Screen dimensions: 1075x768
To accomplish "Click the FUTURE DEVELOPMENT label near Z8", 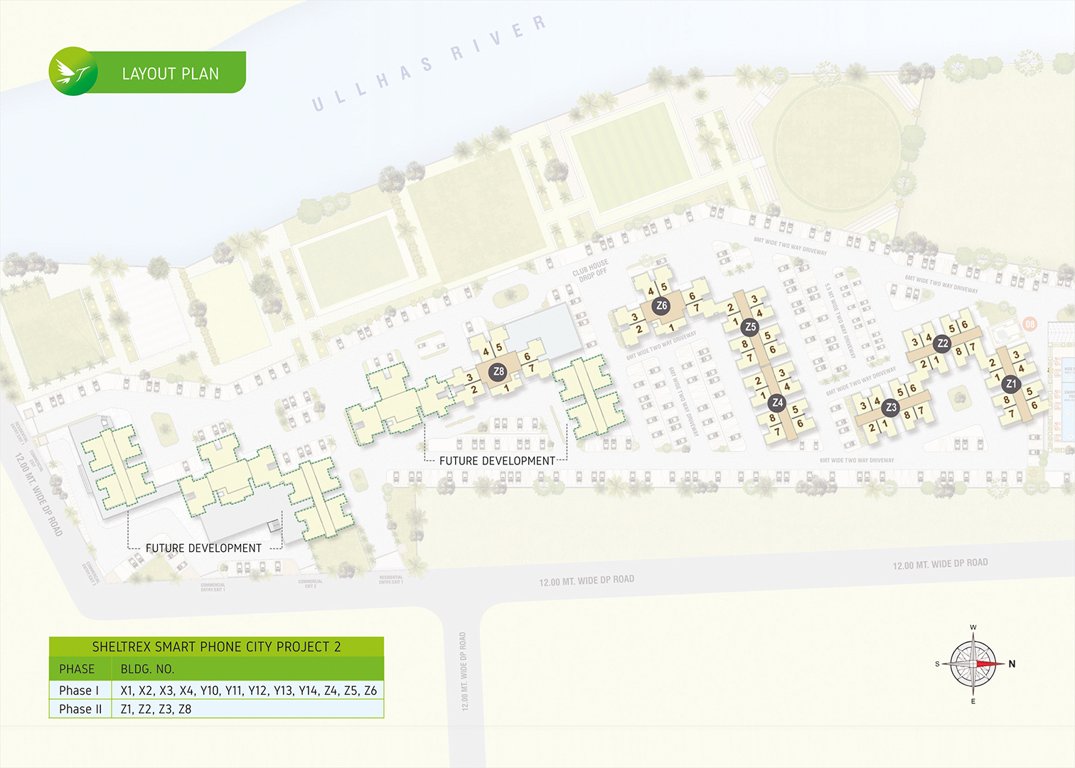I will pos(497,460).
